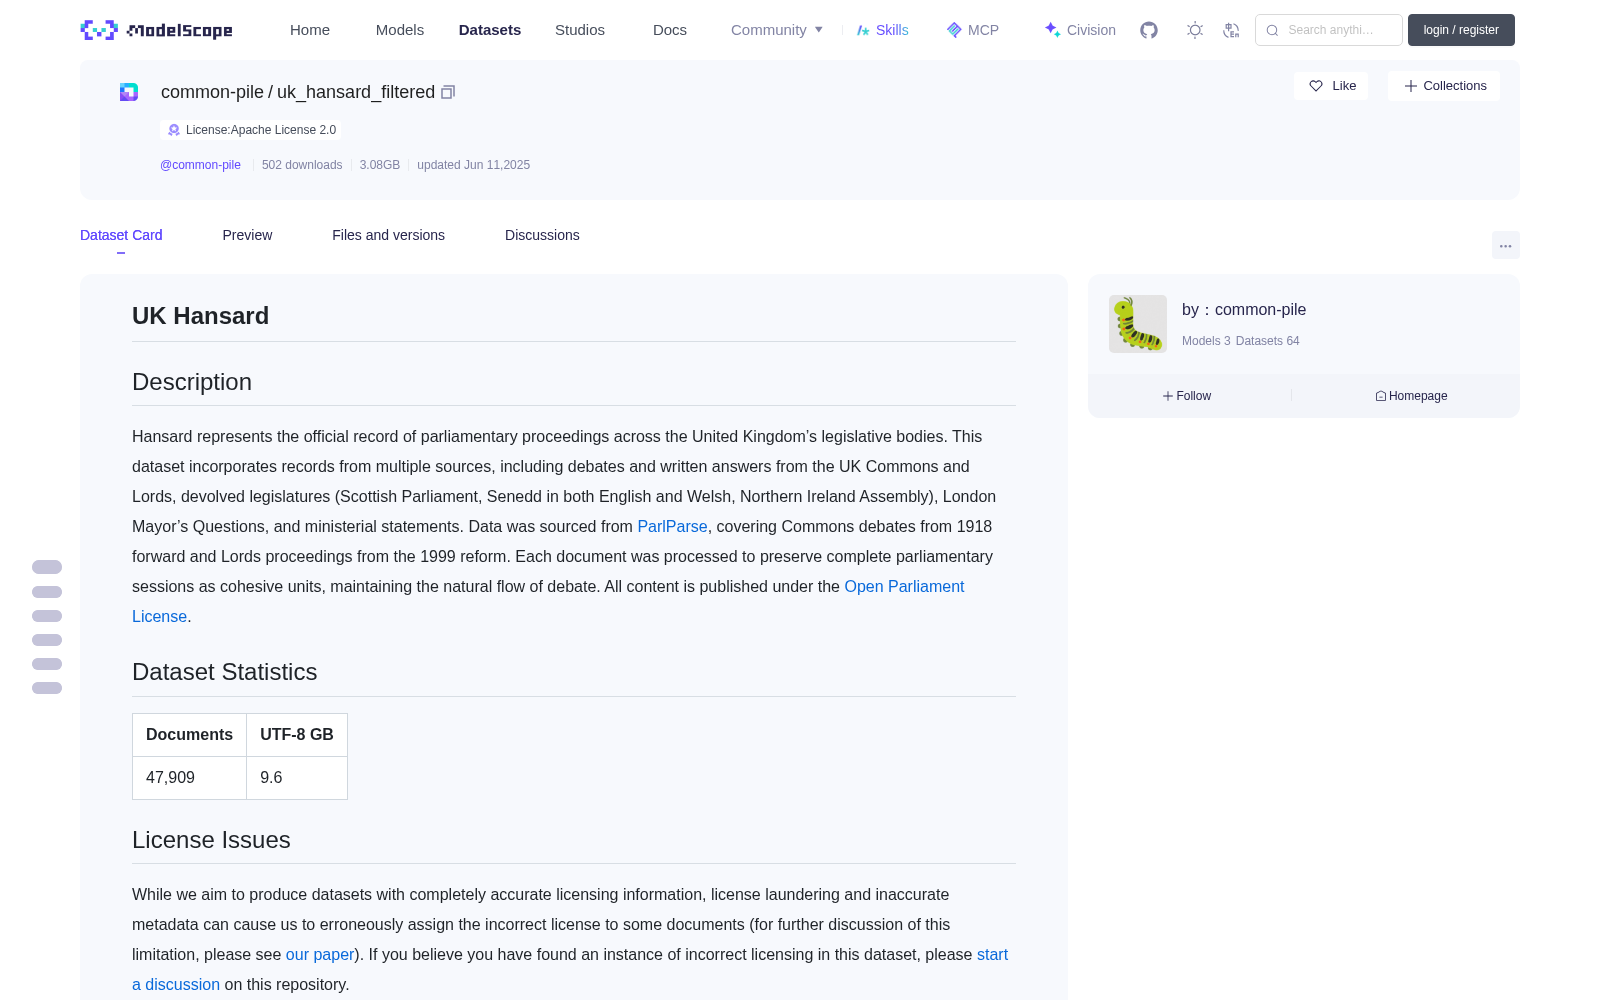Image resolution: width=1600 pixels, height=1000 pixels.
Task: Open the three-dots more options menu
Action: [x=1505, y=245]
